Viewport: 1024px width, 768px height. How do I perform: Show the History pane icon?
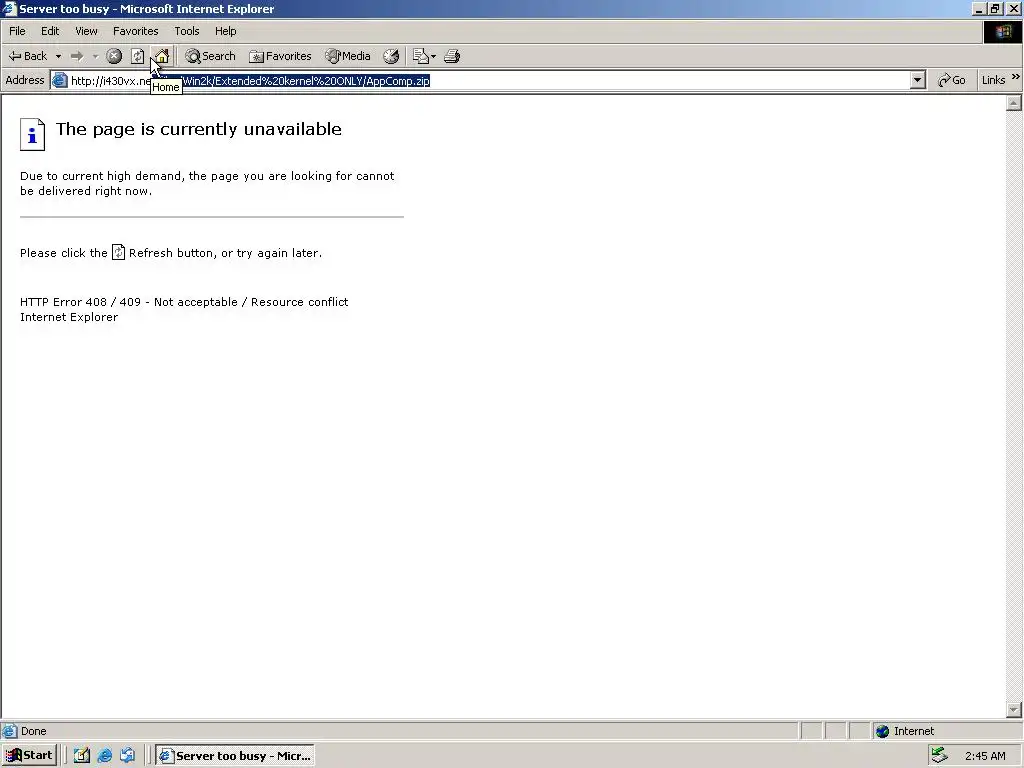391,56
